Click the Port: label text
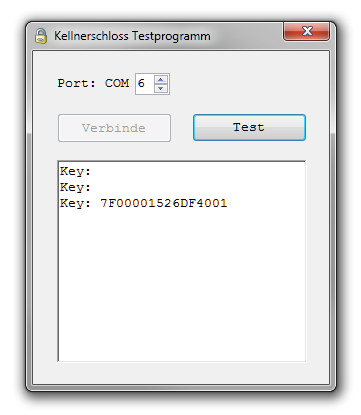 pos(77,83)
